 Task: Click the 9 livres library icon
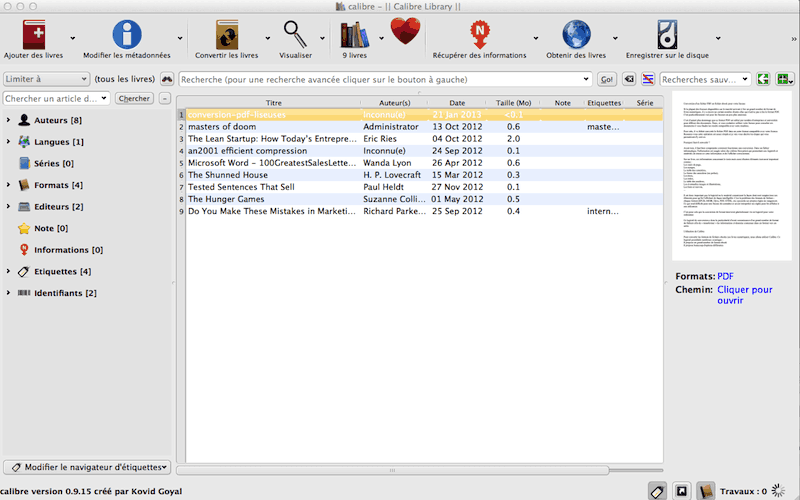355,35
